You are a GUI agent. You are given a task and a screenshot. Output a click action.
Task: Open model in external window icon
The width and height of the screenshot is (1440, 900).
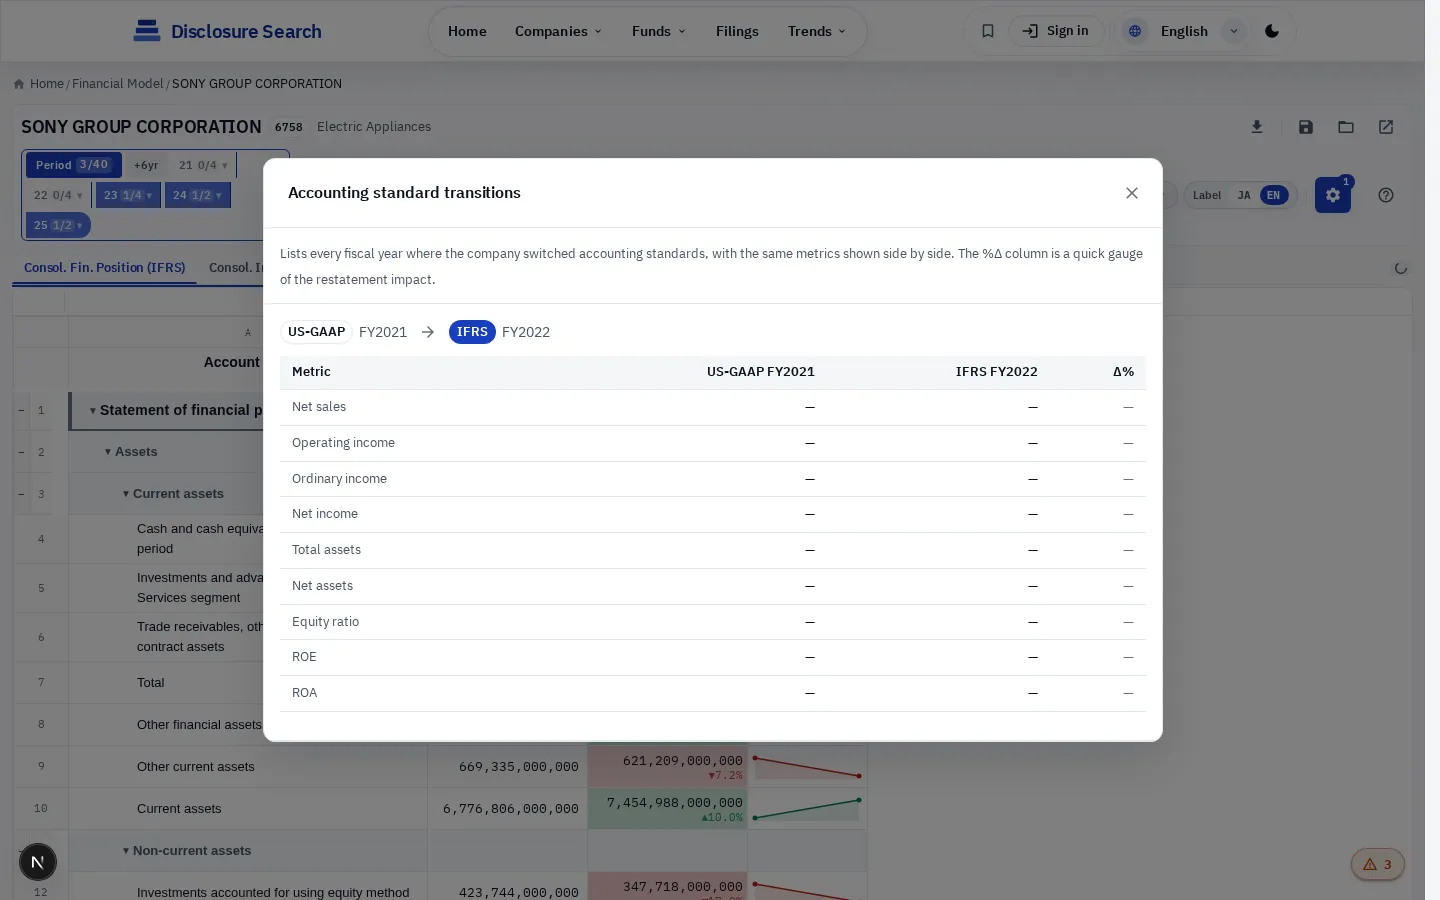click(1386, 127)
